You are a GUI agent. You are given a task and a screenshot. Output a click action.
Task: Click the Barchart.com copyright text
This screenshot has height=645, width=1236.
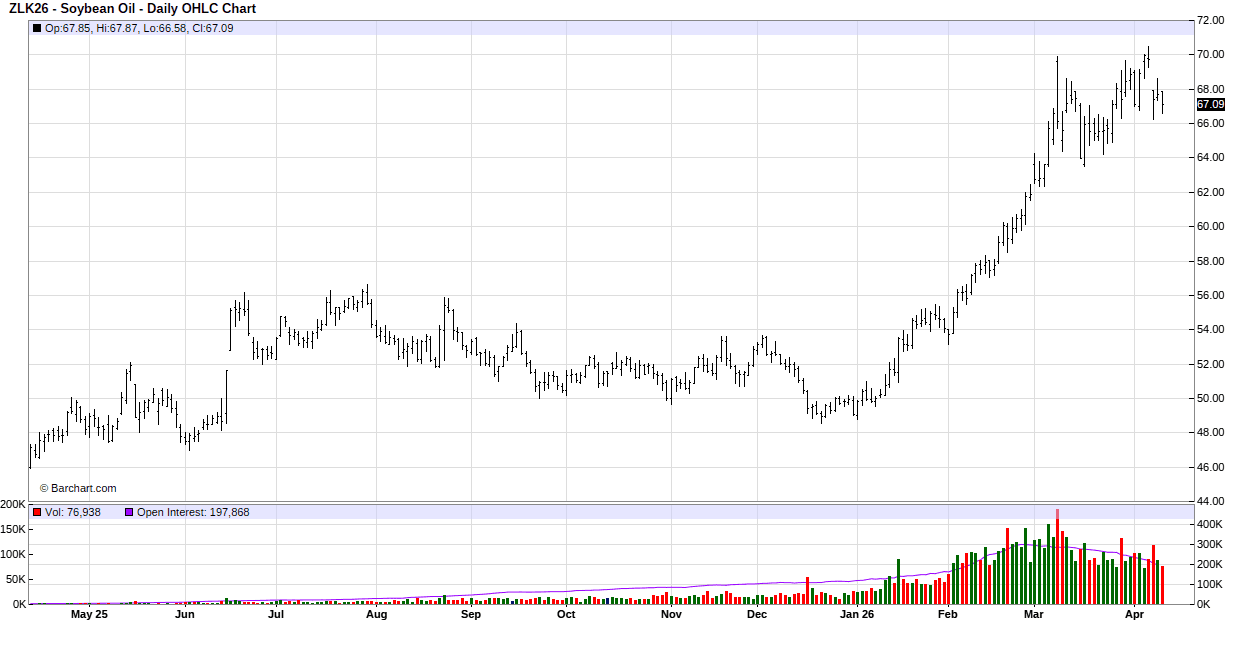point(78,488)
